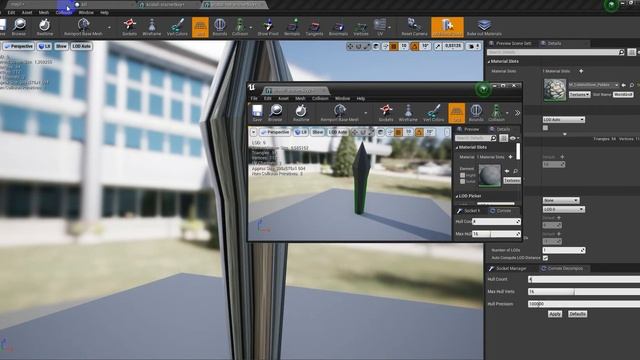Image resolution: width=640 pixels, height=360 pixels.
Task: Toggle Vert Colors in main window toolbar
Action: coord(177,27)
